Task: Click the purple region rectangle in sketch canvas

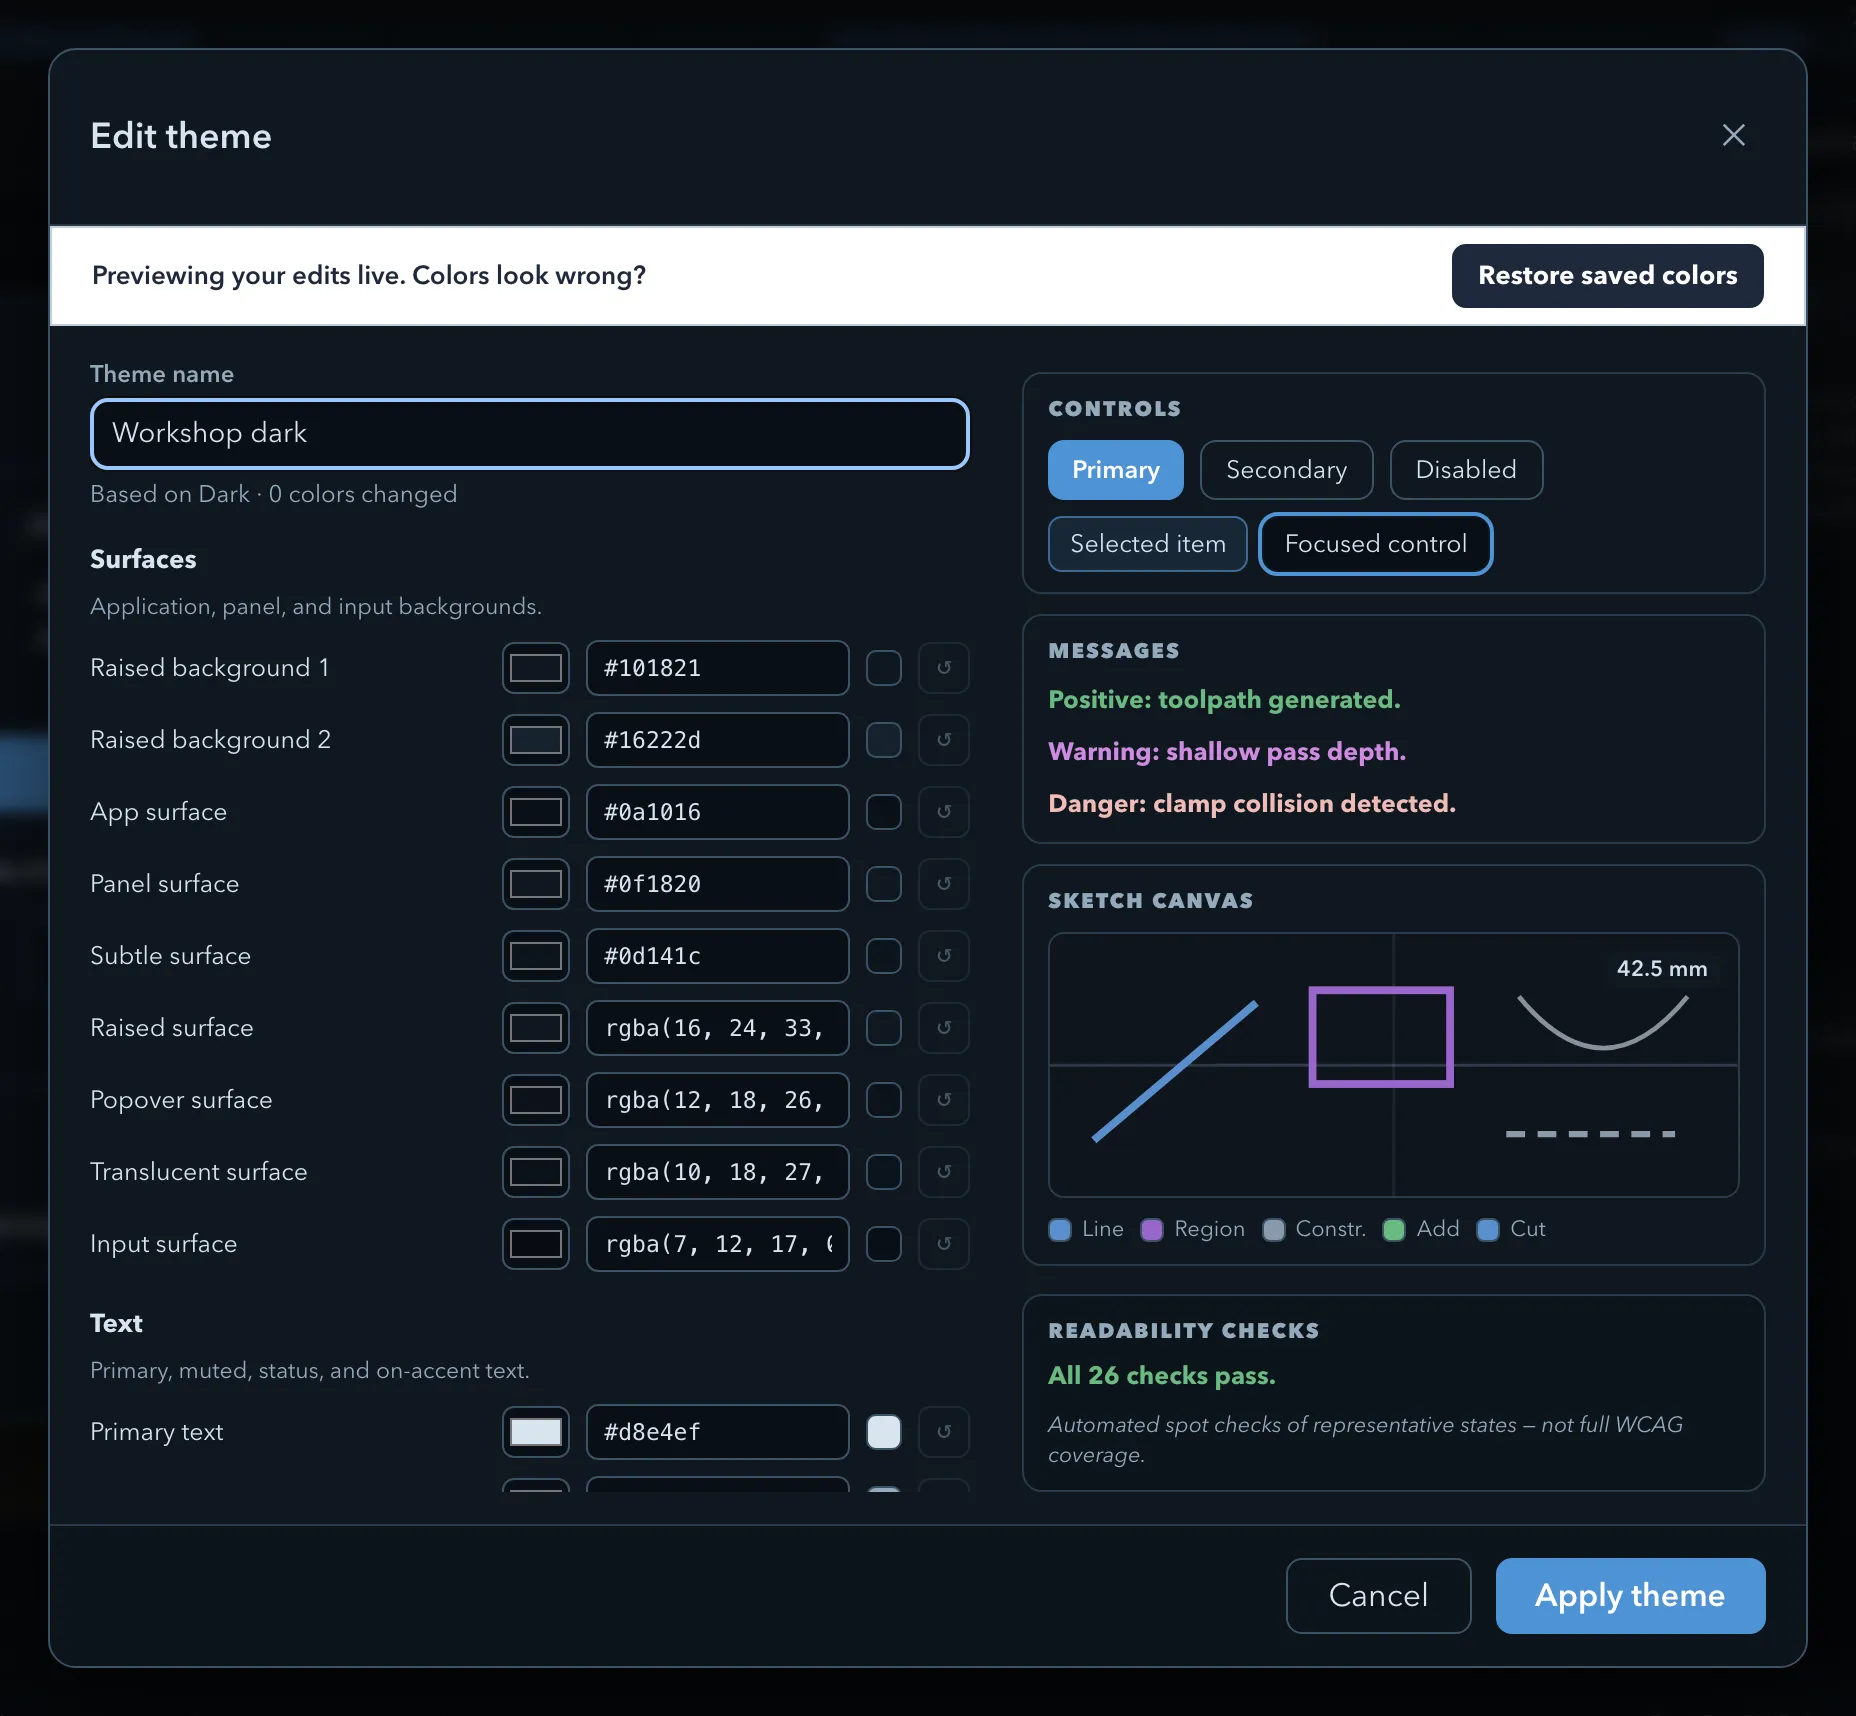Action: (1381, 1037)
